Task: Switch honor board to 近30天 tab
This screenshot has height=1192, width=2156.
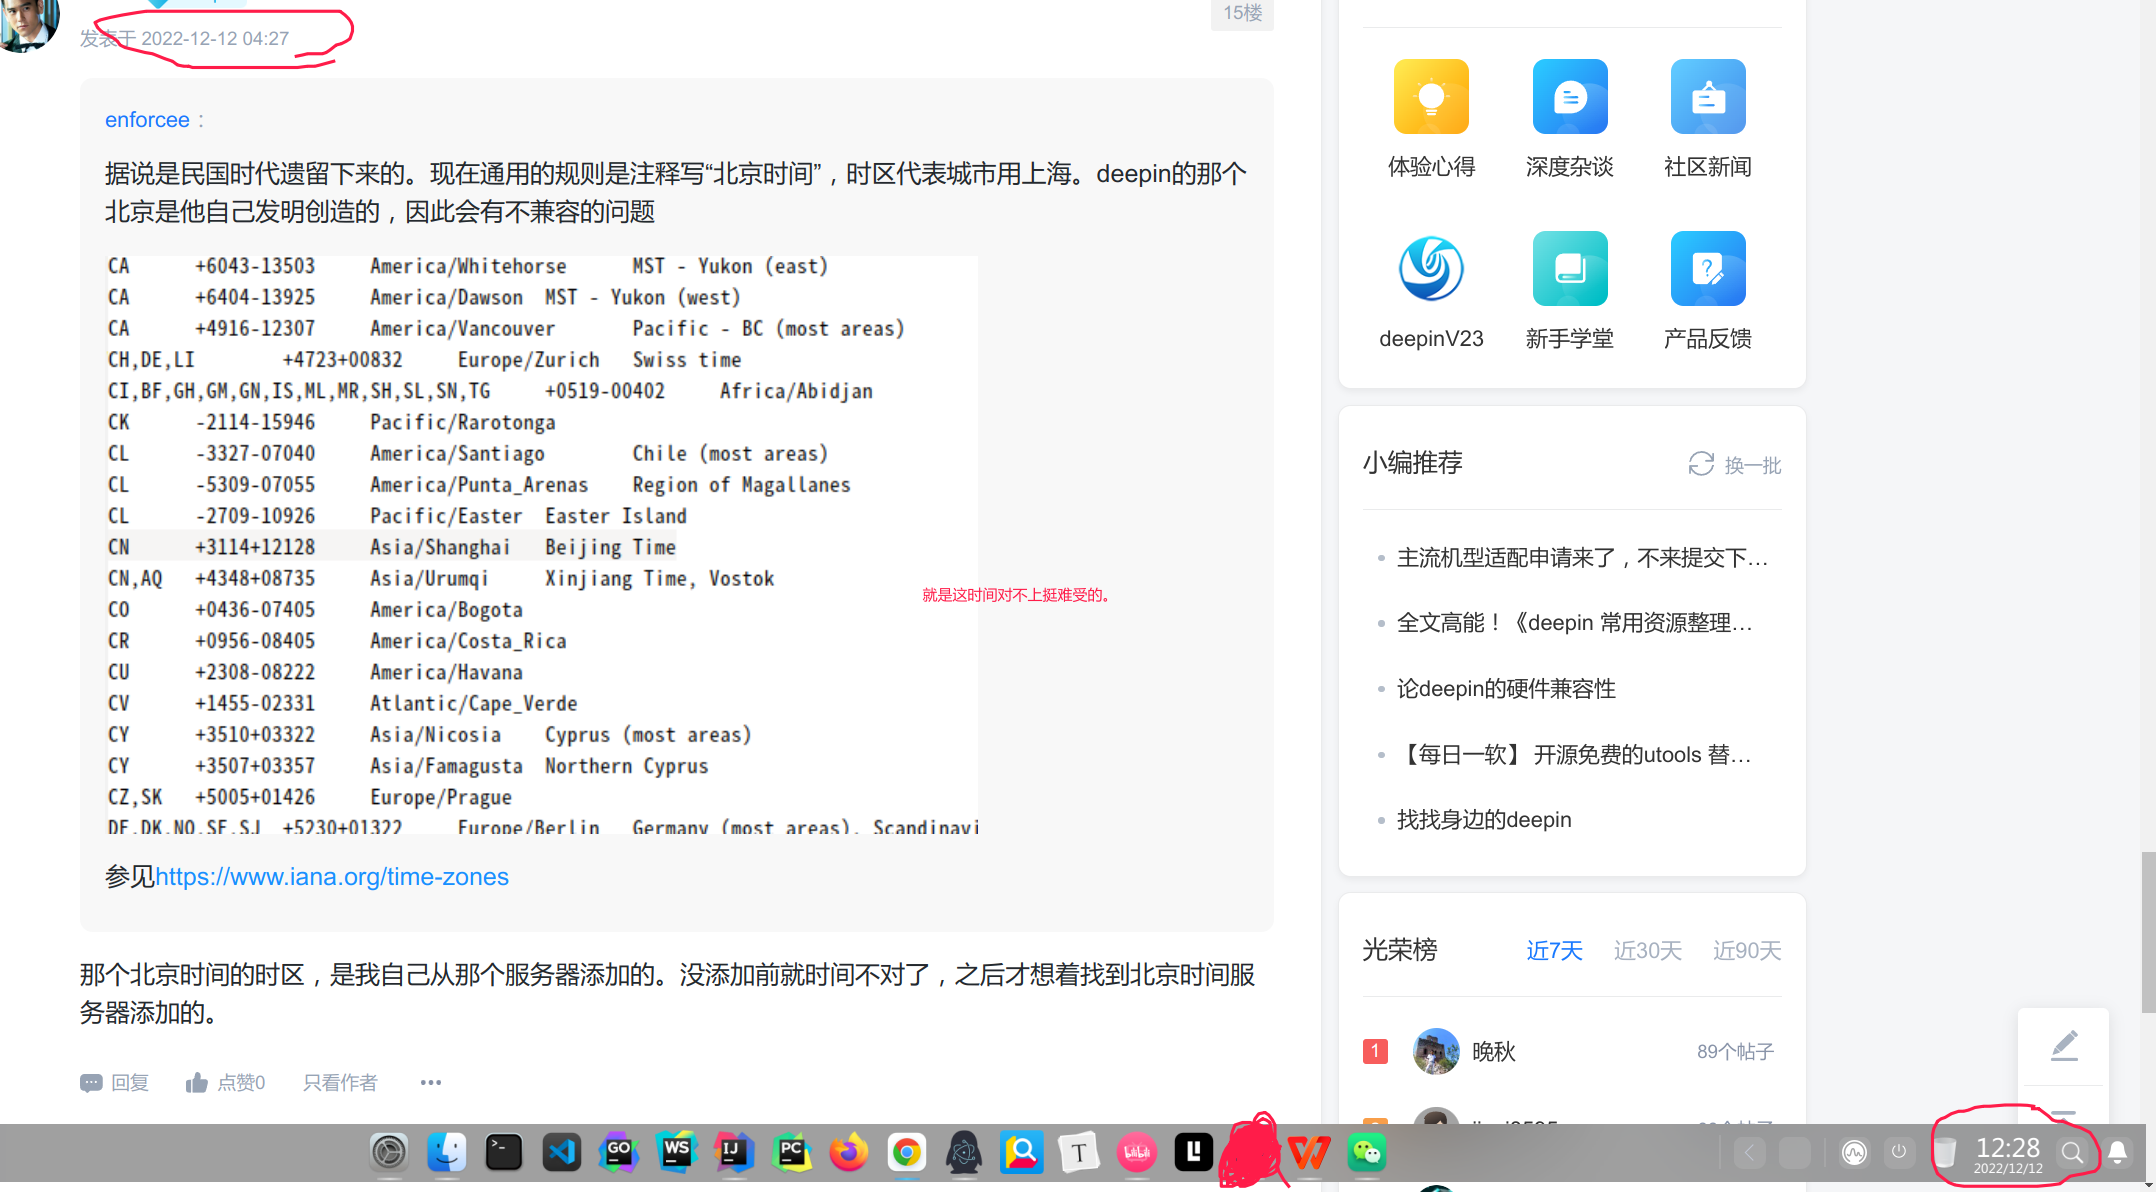Action: [1647, 950]
